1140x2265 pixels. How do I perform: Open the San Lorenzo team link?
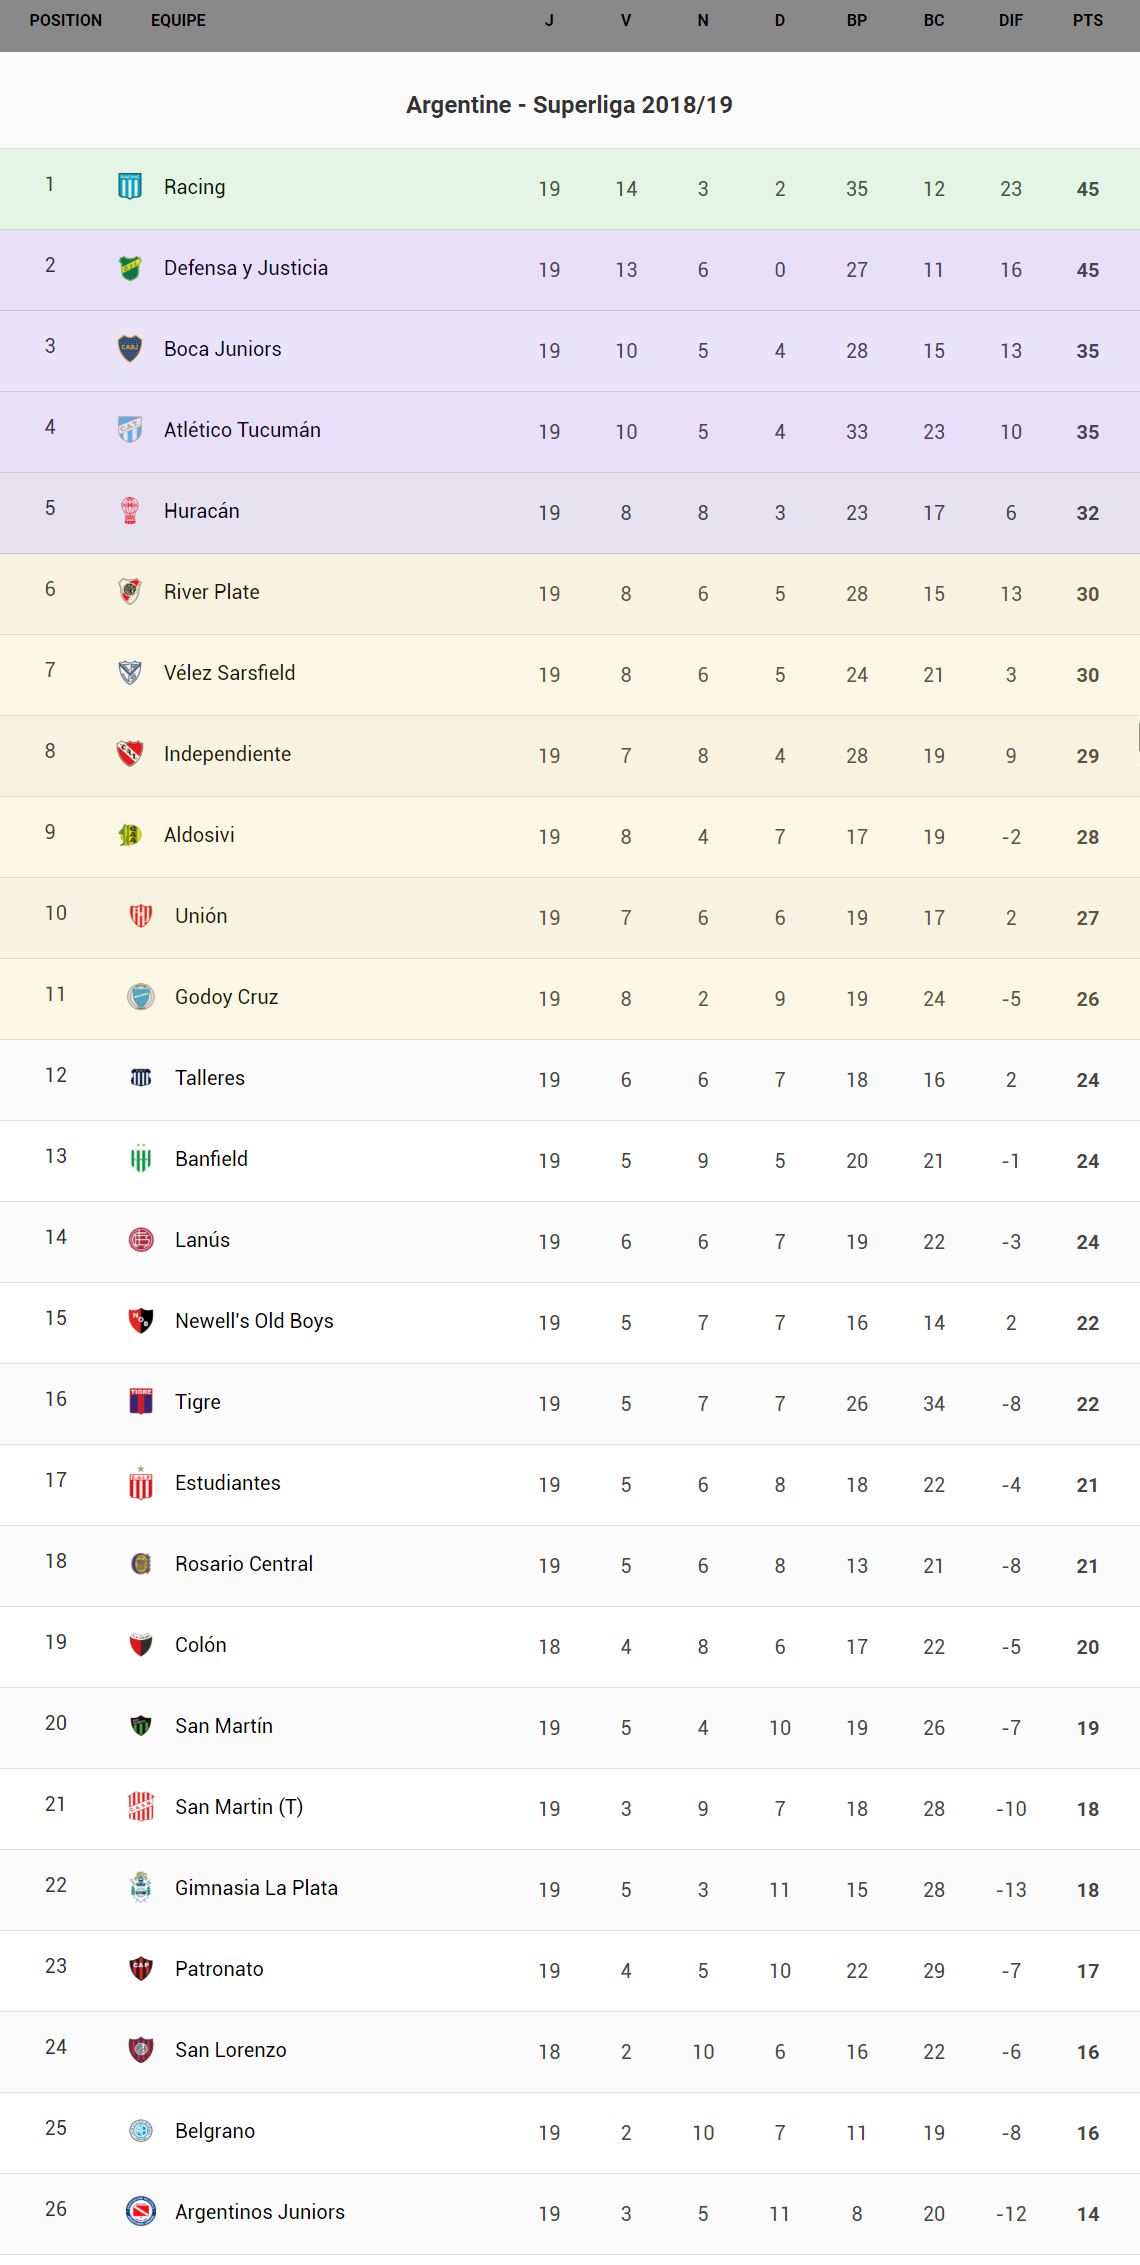point(230,2050)
